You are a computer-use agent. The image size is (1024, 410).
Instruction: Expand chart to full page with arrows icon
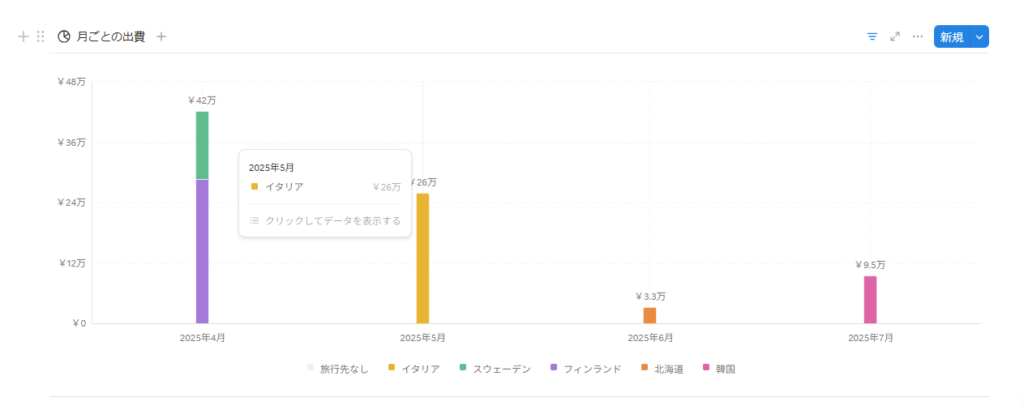click(895, 37)
